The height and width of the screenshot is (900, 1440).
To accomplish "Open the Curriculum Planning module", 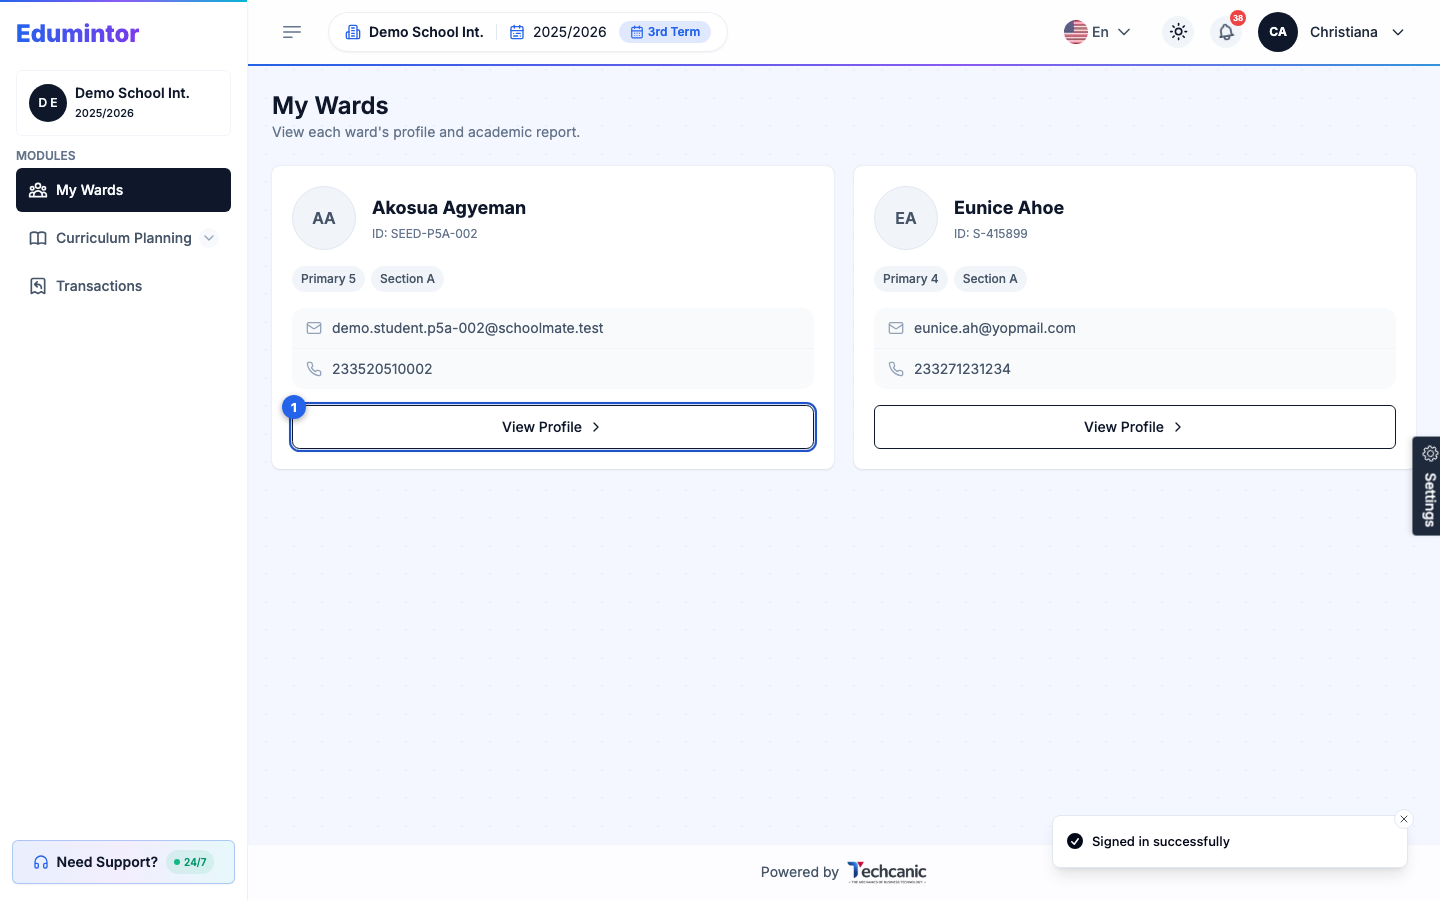I will point(123,238).
